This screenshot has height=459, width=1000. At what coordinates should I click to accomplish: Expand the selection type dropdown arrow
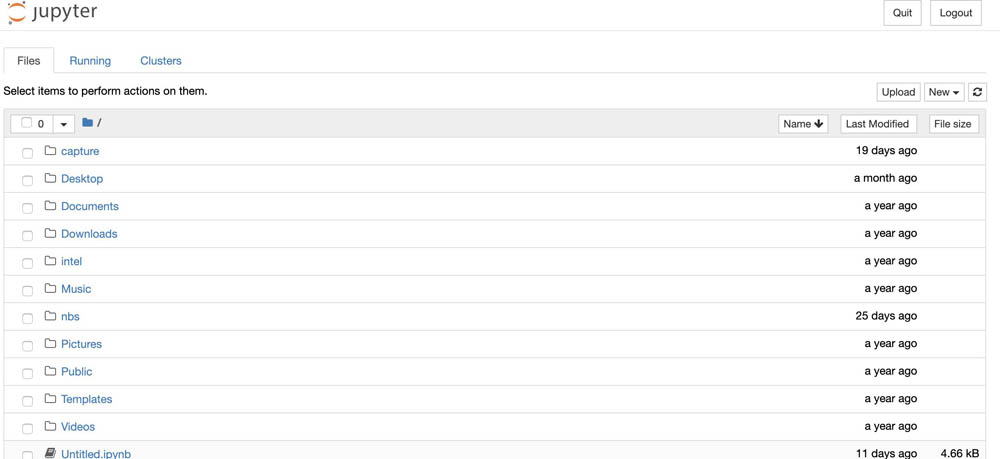point(63,124)
